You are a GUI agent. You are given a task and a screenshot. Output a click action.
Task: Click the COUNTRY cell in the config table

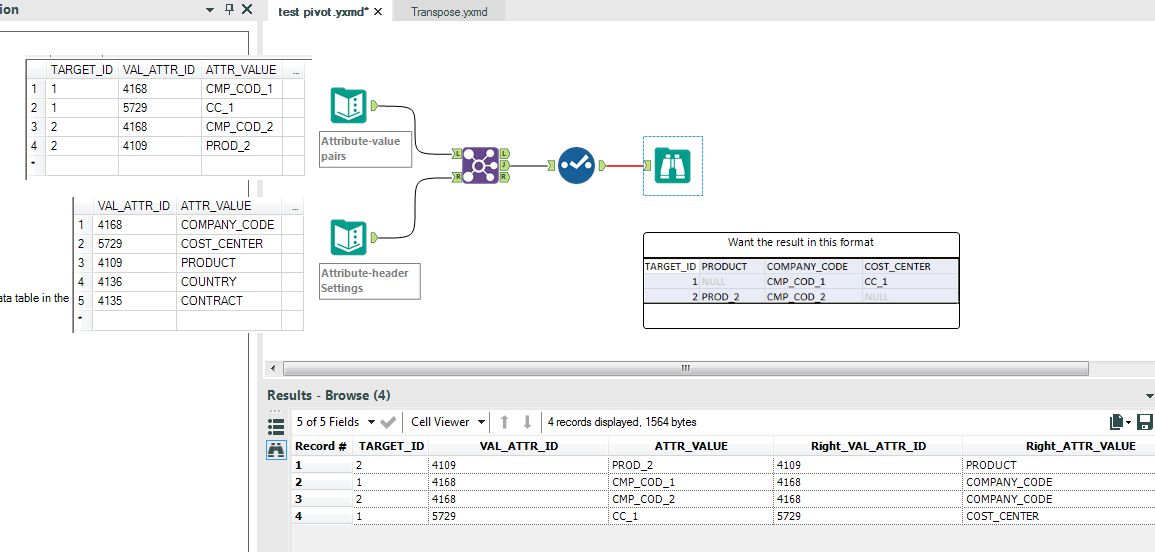click(229, 282)
